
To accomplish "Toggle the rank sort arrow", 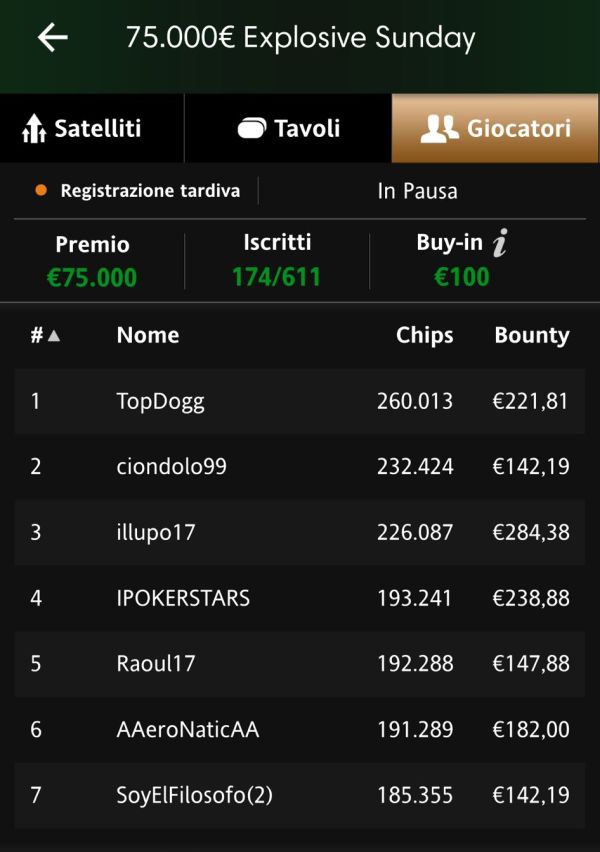I will pyautogui.click(x=54, y=336).
